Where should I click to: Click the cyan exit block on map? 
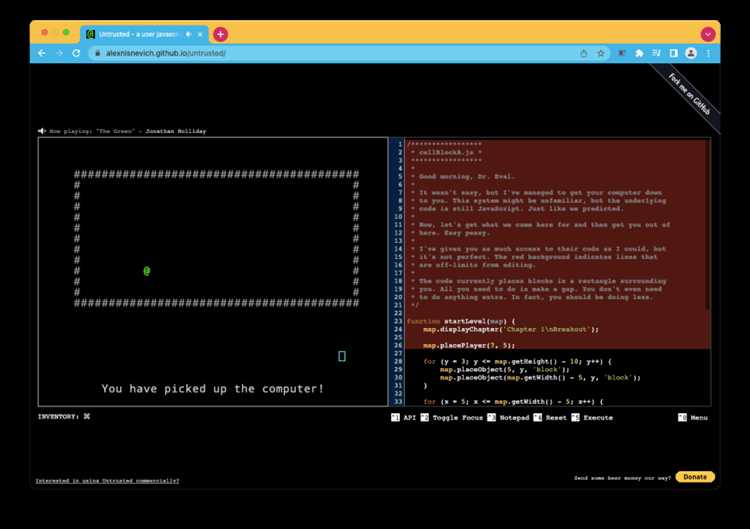342,356
